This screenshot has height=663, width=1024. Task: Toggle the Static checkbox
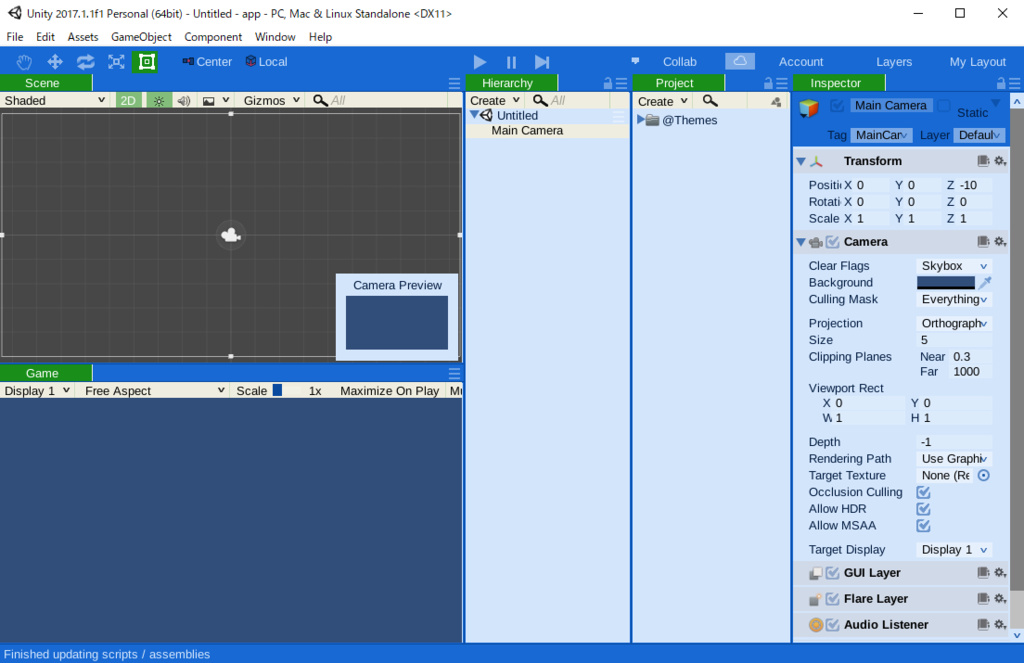pyautogui.click(x=944, y=106)
